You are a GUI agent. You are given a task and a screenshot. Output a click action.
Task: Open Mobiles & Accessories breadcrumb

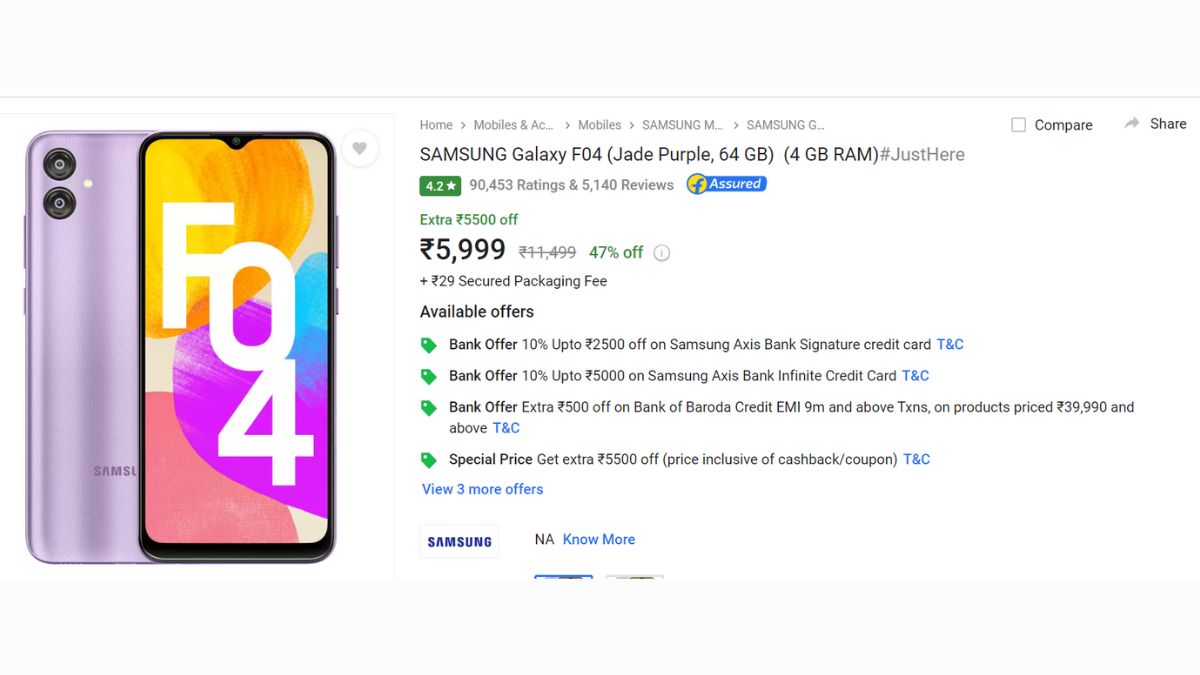pyautogui.click(x=513, y=125)
